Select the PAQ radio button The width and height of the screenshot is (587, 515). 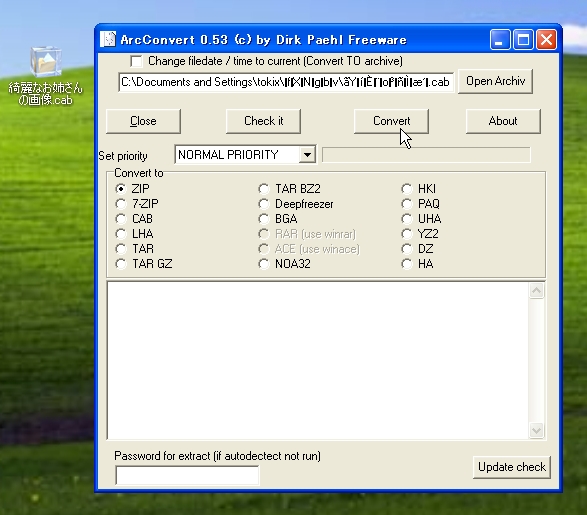407,204
